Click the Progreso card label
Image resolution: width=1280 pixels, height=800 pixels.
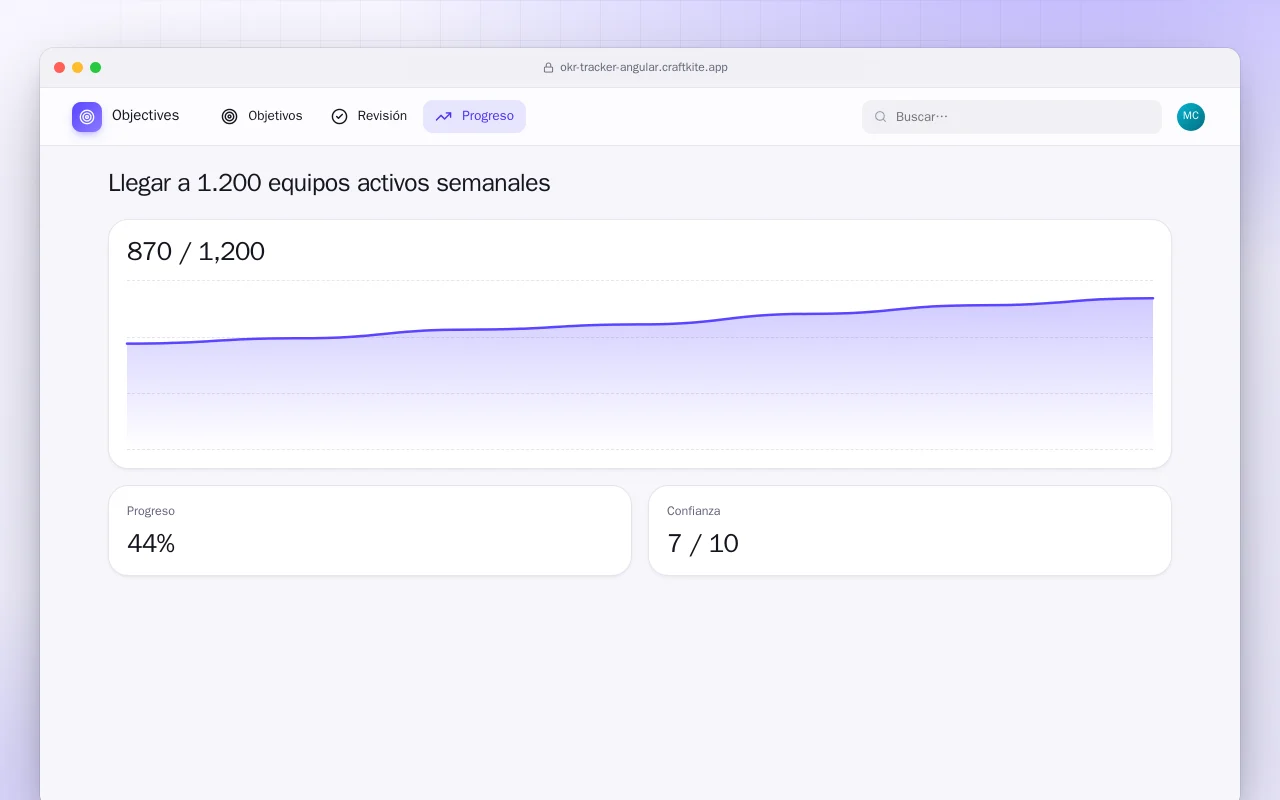pyautogui.click(x=151, y=511)
